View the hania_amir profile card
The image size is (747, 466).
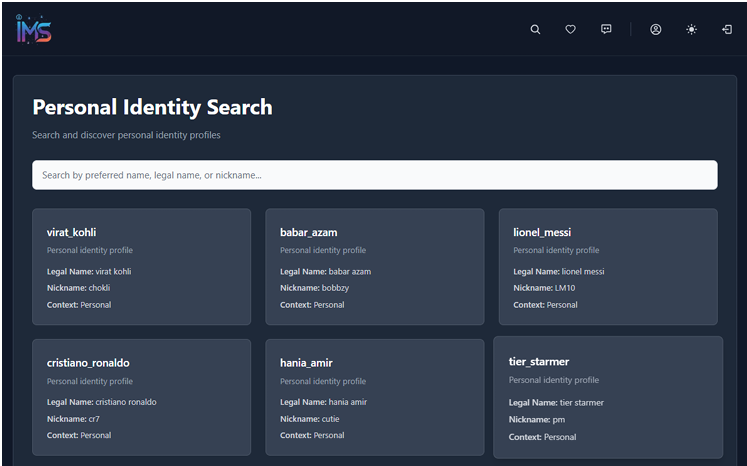(374, 397)
